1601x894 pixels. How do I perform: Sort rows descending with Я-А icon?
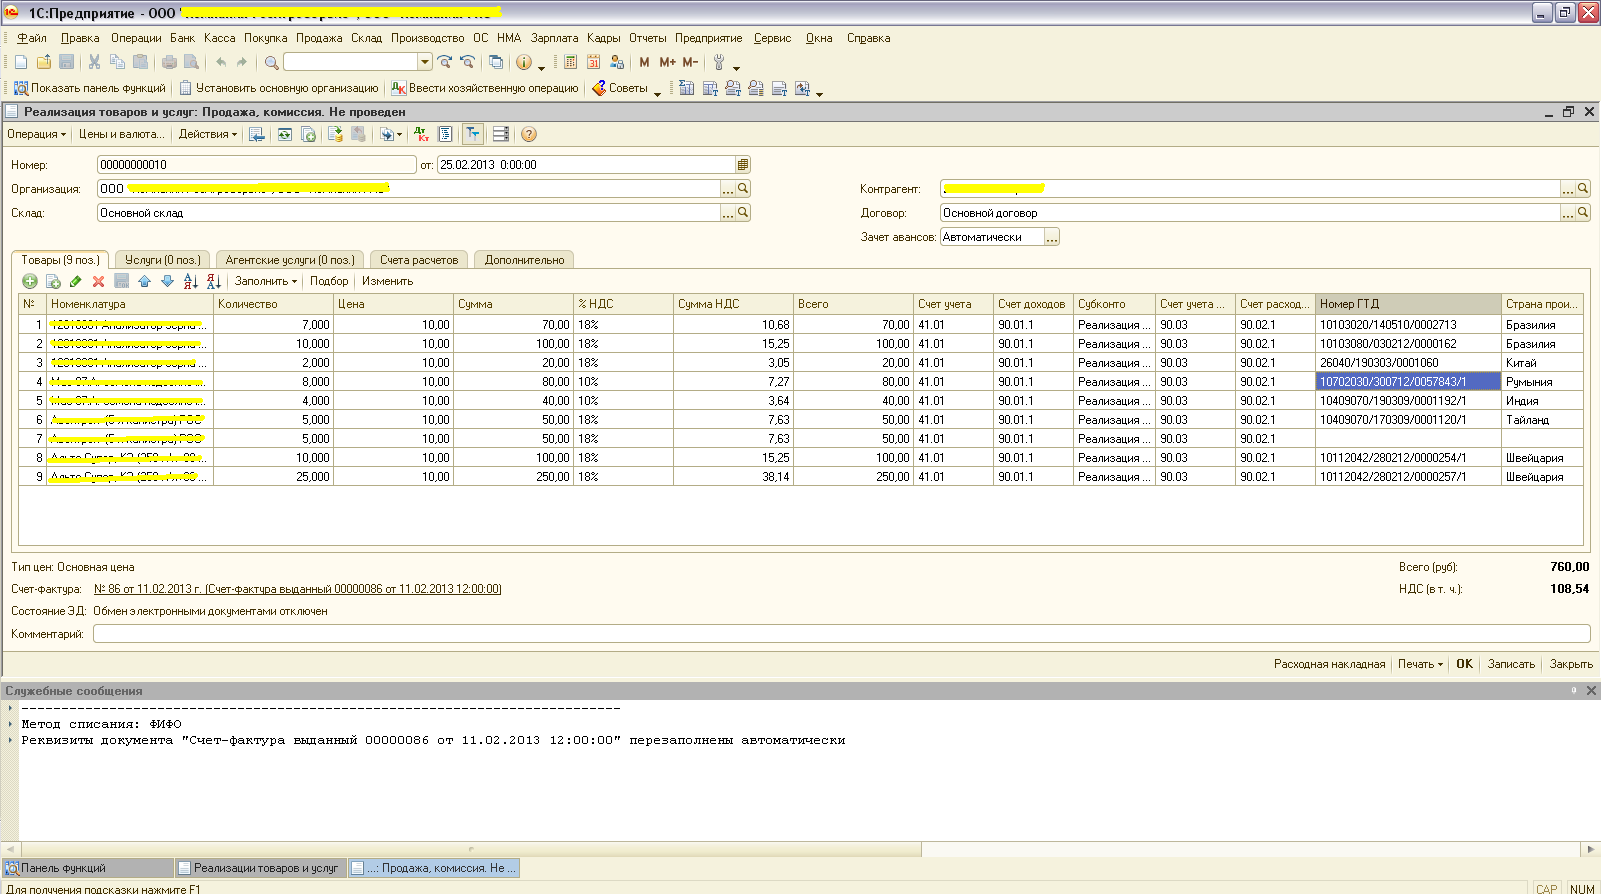pyautogui.click(x=213, y=281)
